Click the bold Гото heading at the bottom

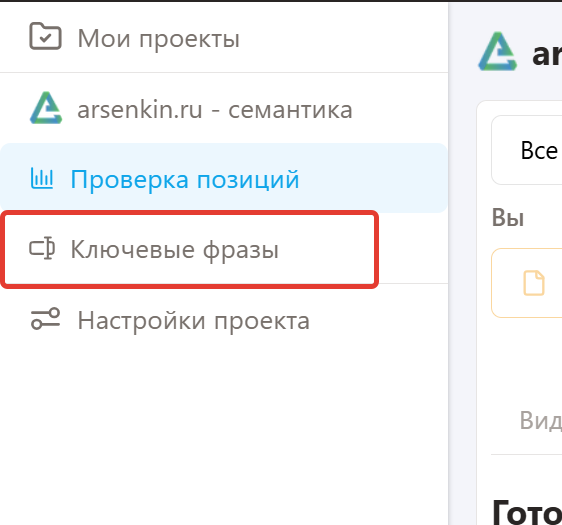527,512
